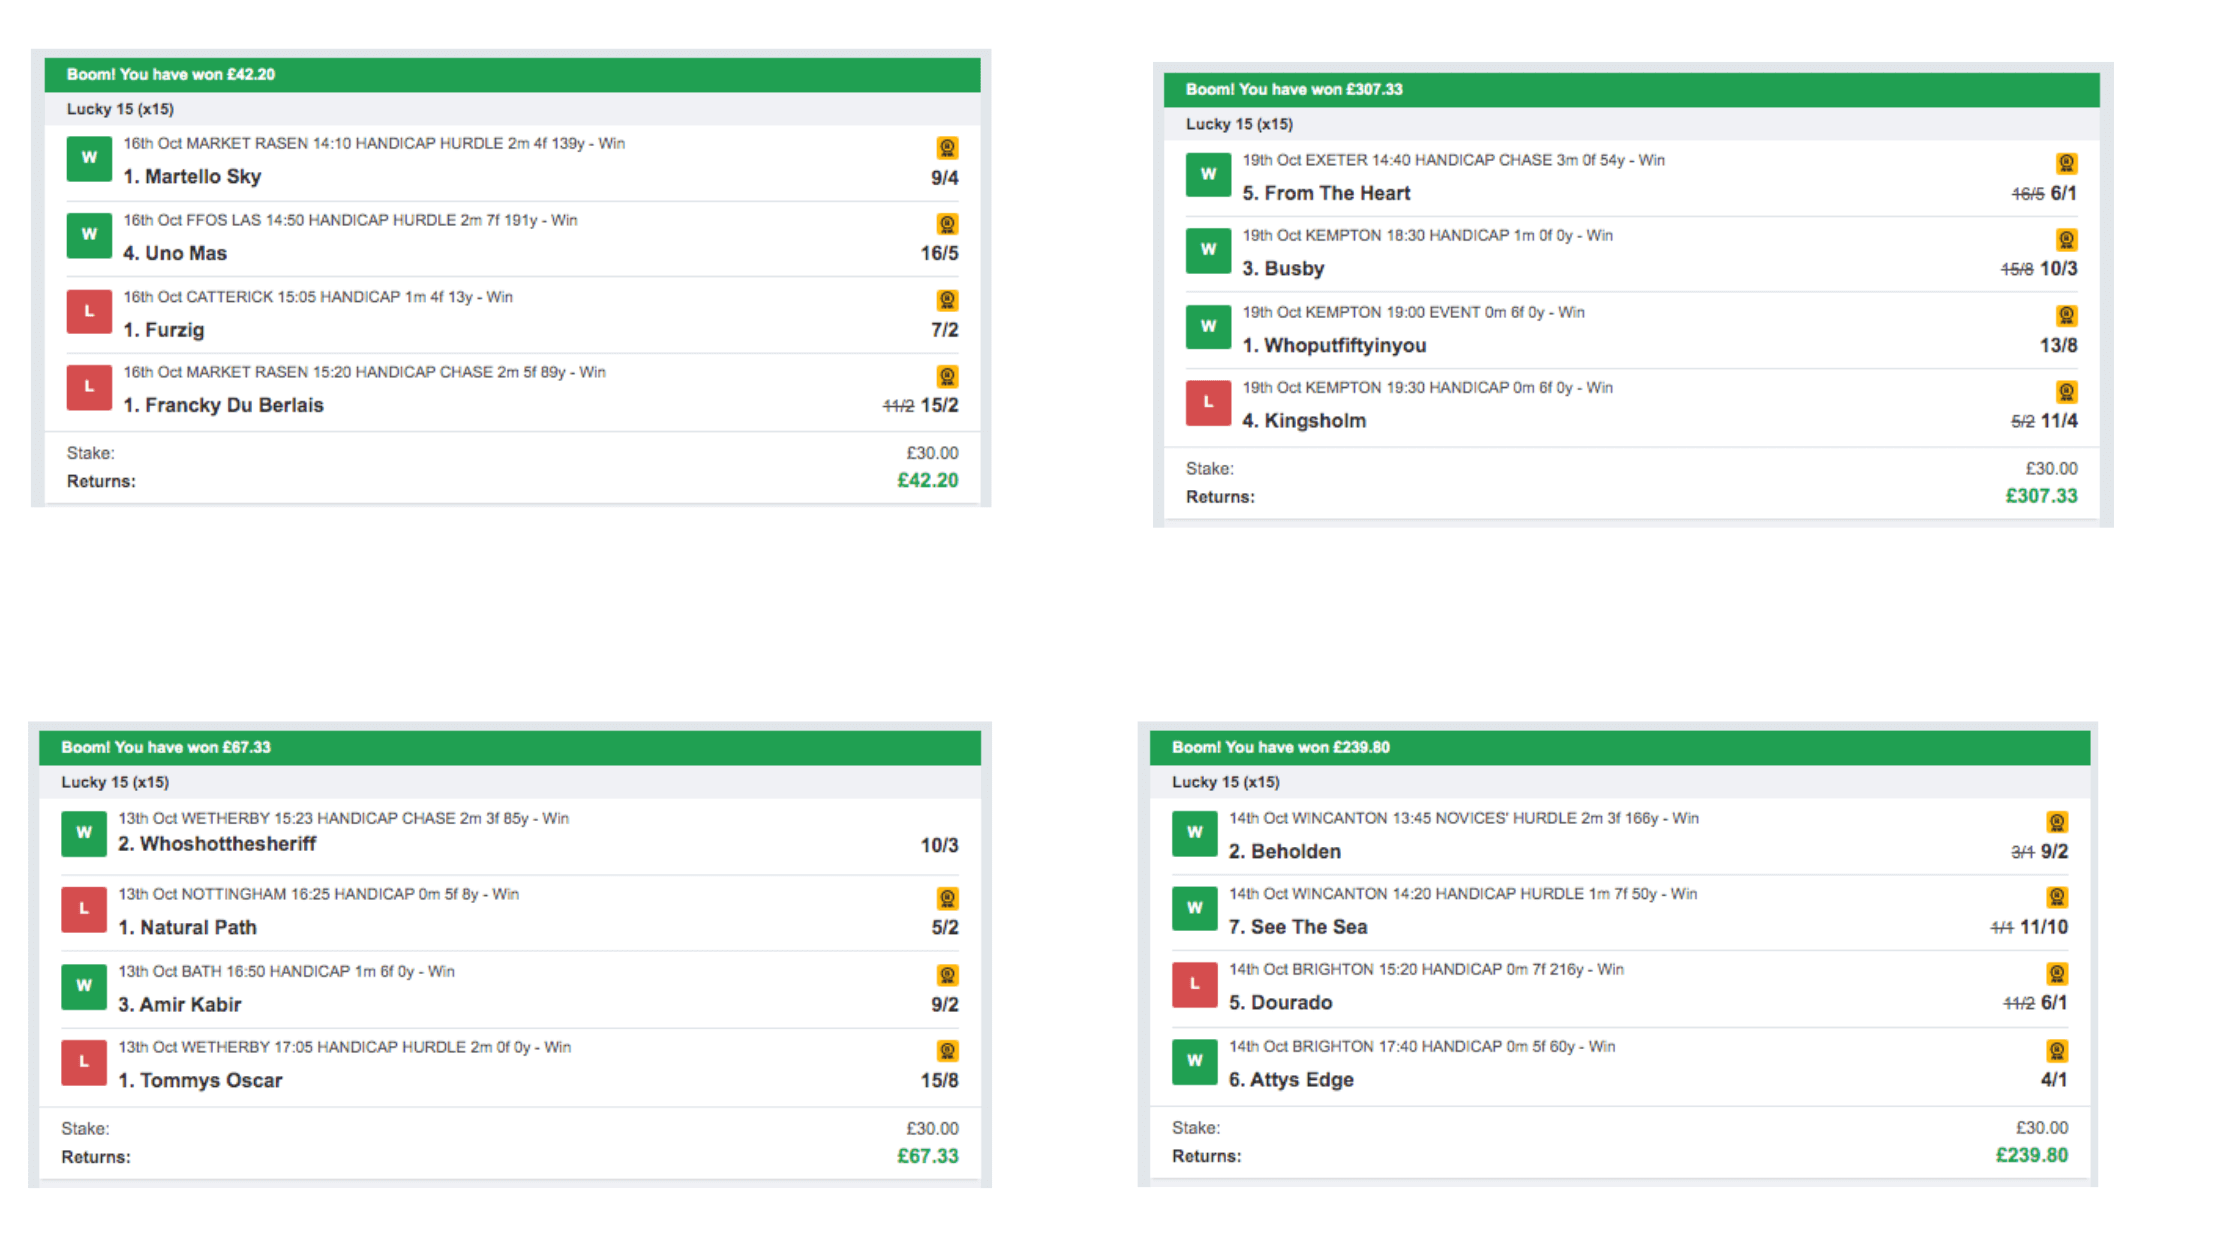Click the rosette icon in Uno Mas row

point(947,224)
